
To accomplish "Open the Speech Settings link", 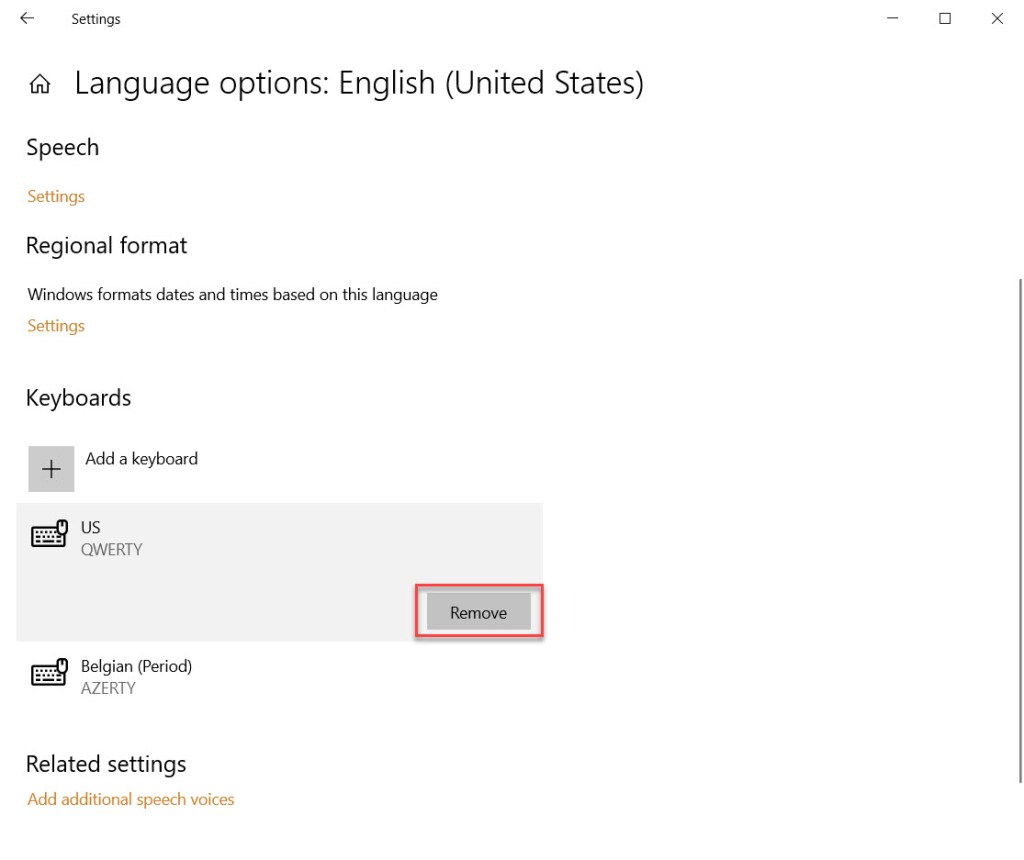I will tap(56, 196).
